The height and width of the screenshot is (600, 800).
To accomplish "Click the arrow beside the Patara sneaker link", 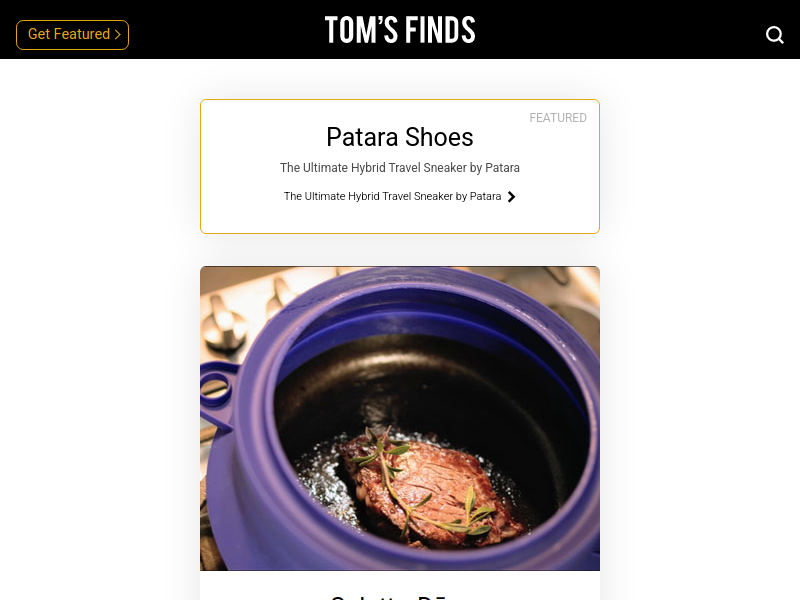I will pos(511,197).
